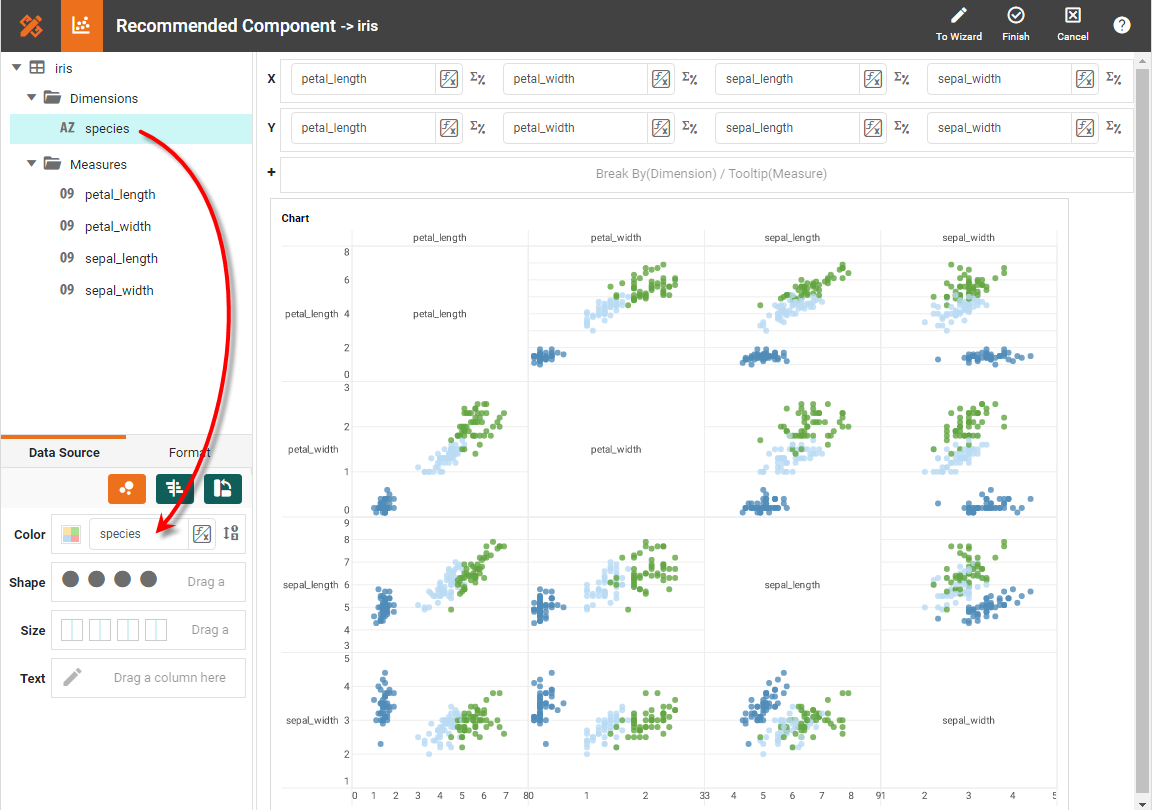
Task: Click the formula icon beside X-axis petal_length
Action: click(x=449, y=79)
